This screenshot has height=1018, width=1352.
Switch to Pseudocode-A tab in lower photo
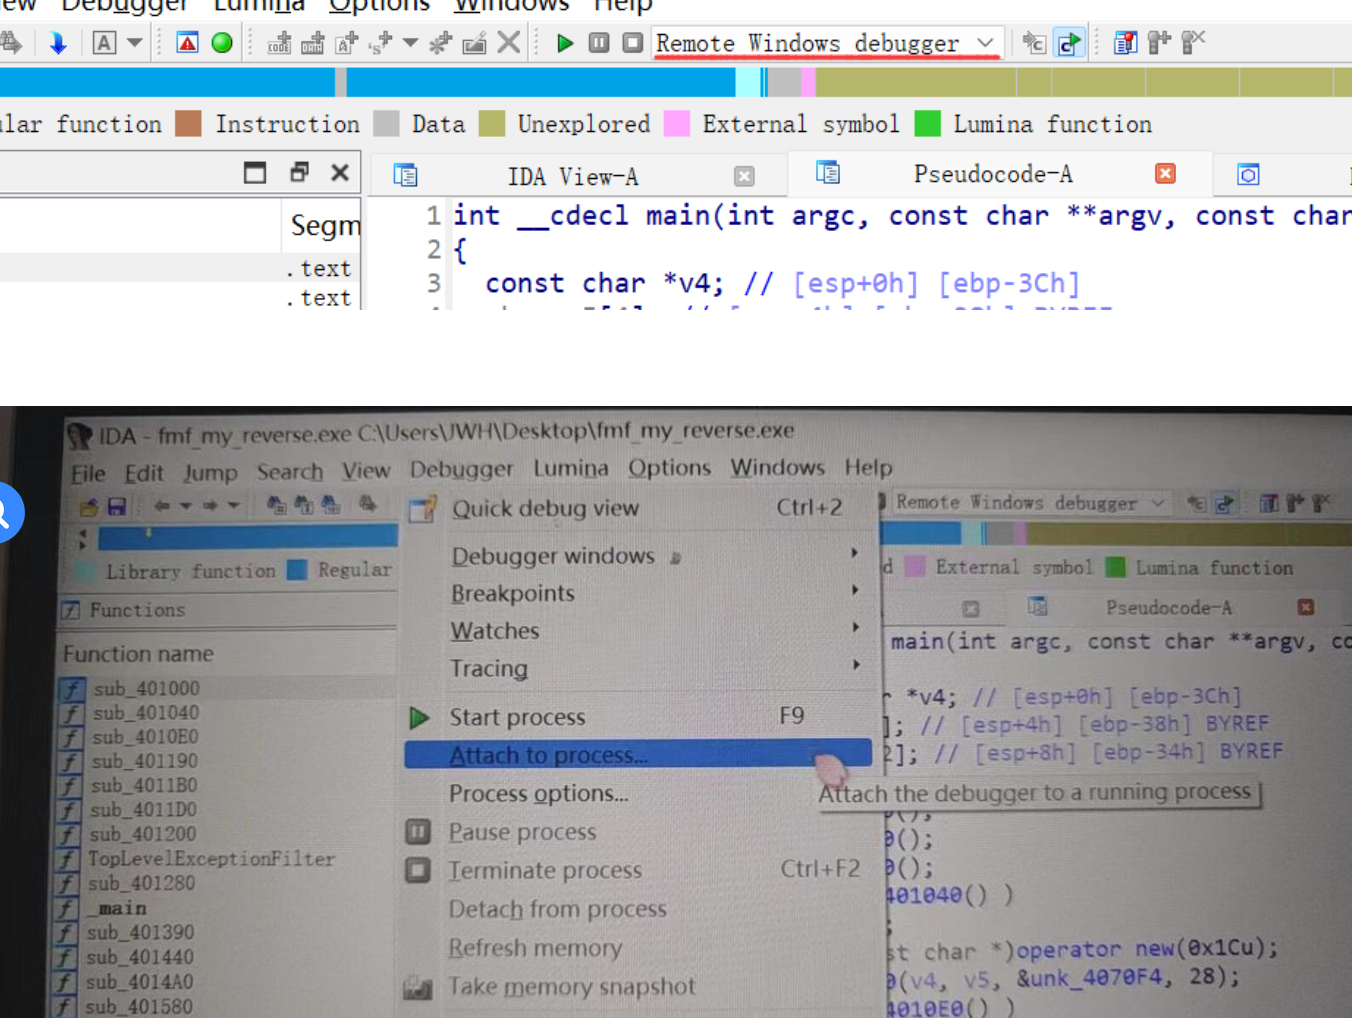pos(1168,608)
